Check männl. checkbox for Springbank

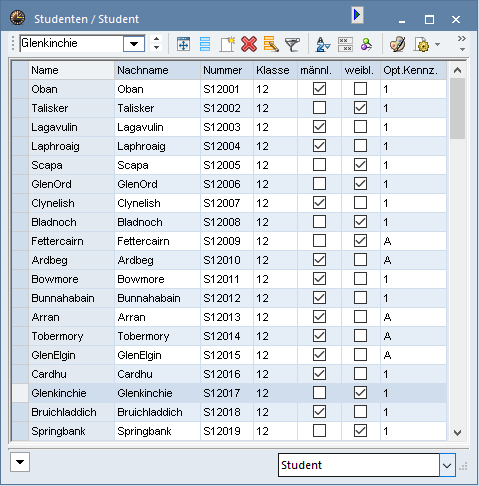(319, 431)
